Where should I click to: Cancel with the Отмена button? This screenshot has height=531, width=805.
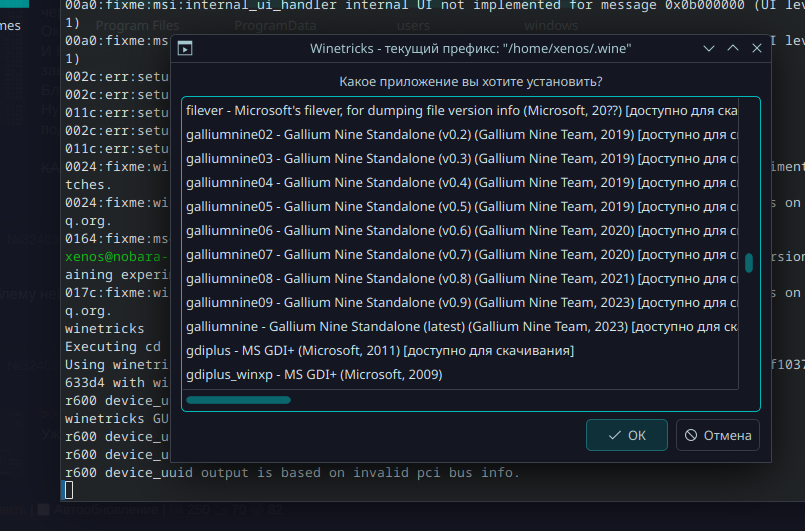pos(718,435)
